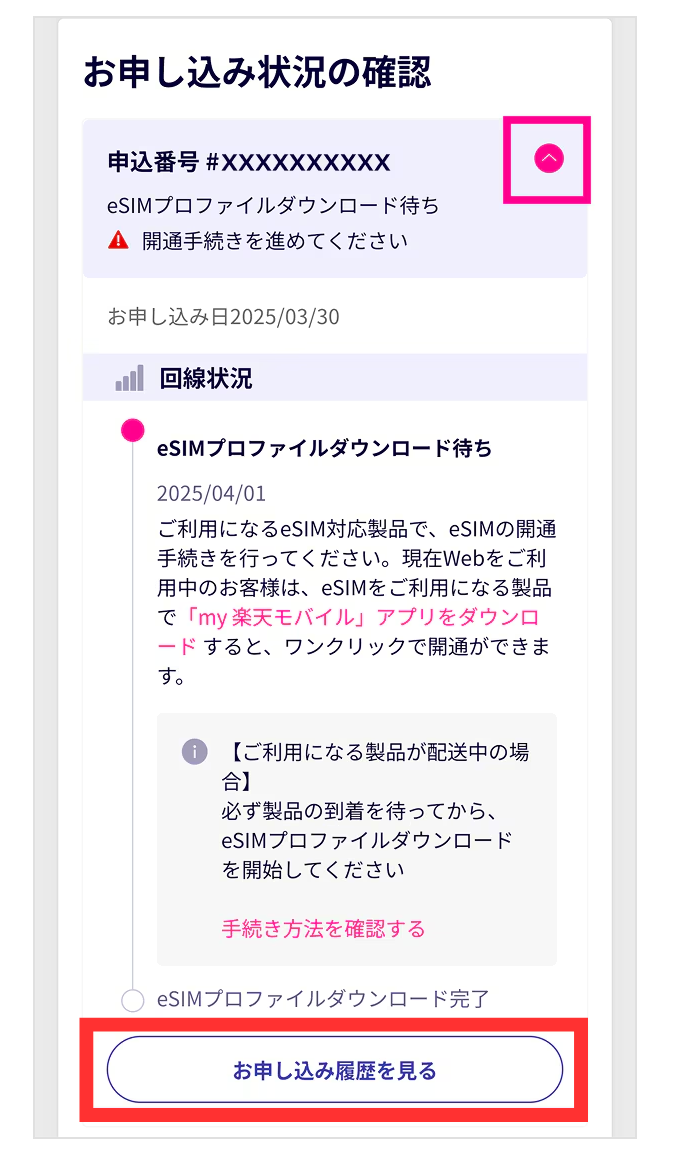677x1153 pixels.
Task: Collapse the application details with the pink chevron
Action: (549, 158)
